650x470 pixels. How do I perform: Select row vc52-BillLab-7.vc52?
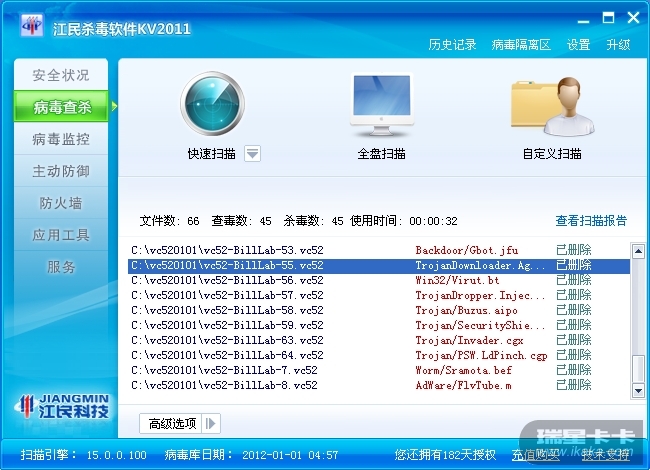click(378, 370)
